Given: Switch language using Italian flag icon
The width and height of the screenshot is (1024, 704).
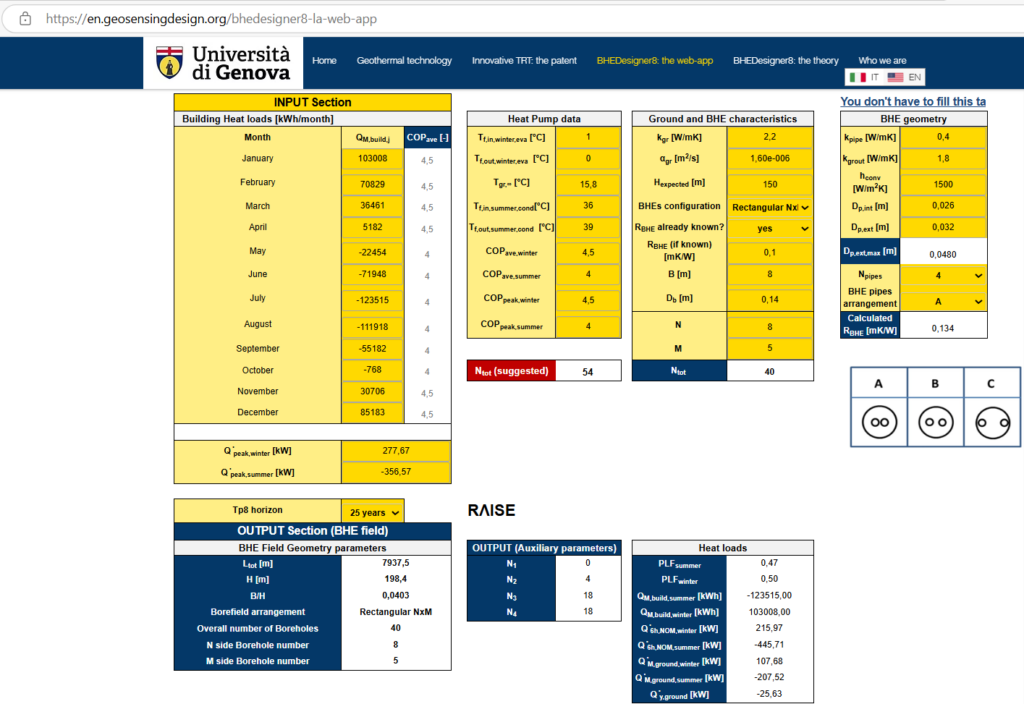Looking at the screenshot, I should (x=857, y=77).
